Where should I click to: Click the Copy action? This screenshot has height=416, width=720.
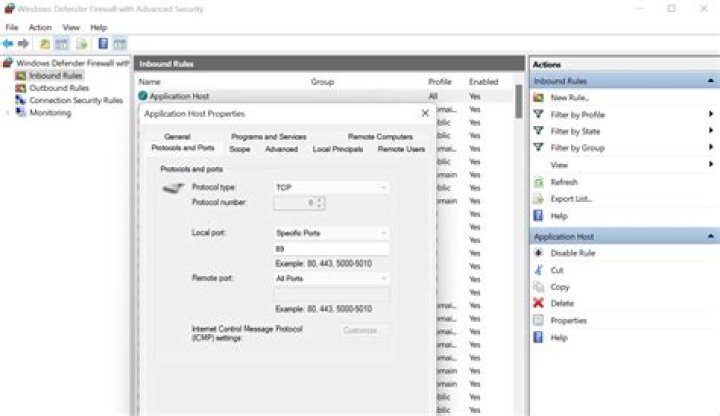pos(560,287)
